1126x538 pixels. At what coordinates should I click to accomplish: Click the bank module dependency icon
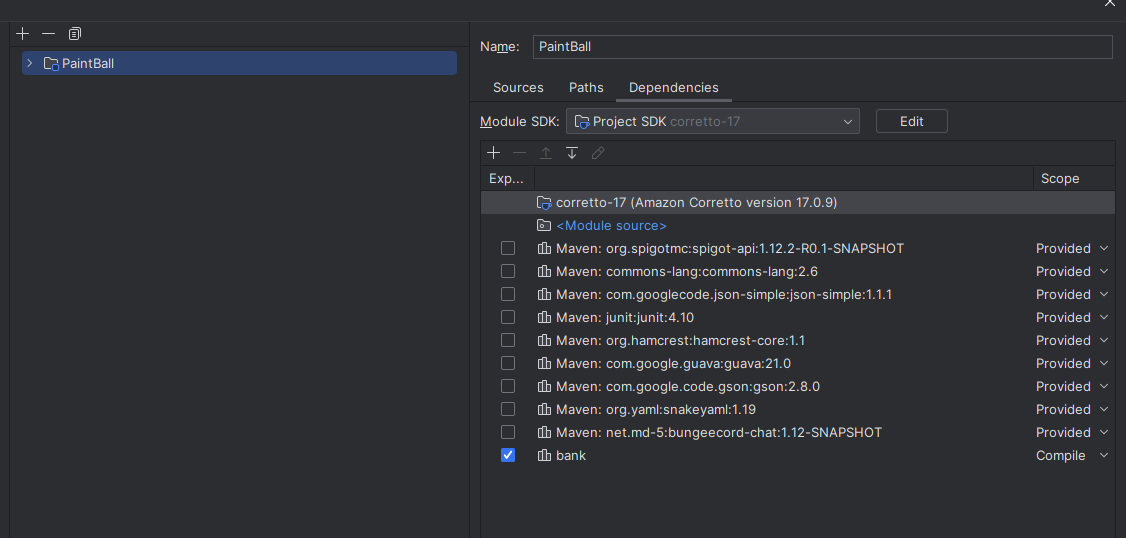point(544,455)
